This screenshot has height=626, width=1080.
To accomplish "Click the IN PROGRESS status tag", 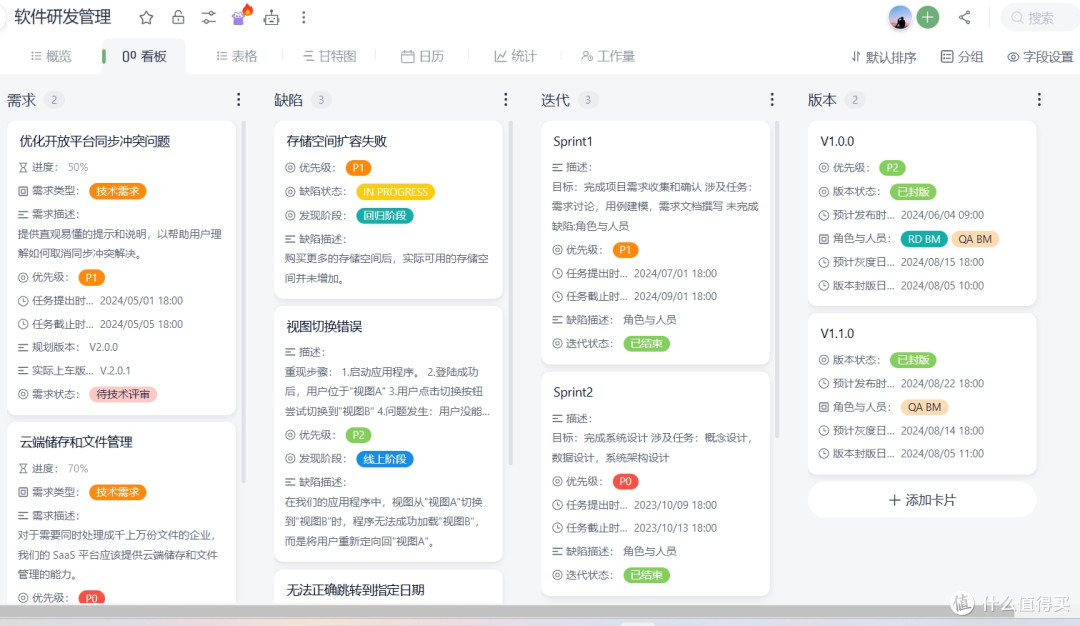I will tap(395, 192).
